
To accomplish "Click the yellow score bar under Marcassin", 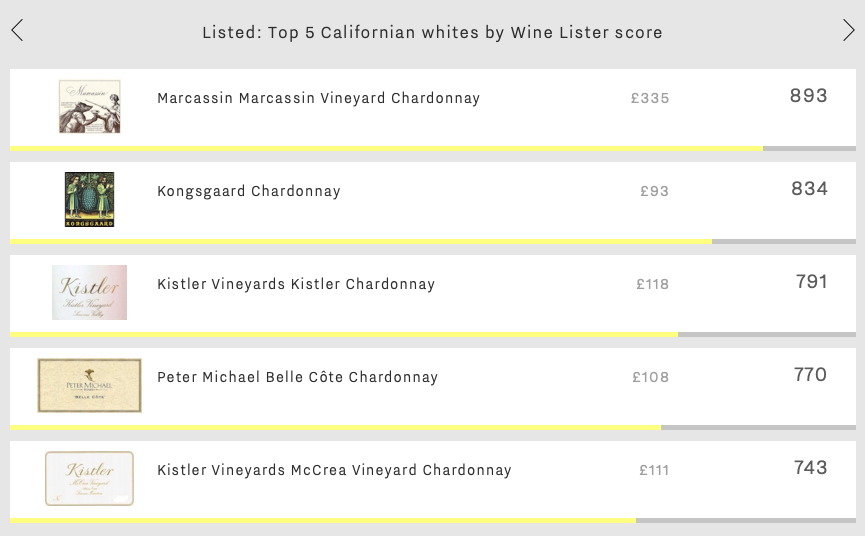I will point(386,149).
